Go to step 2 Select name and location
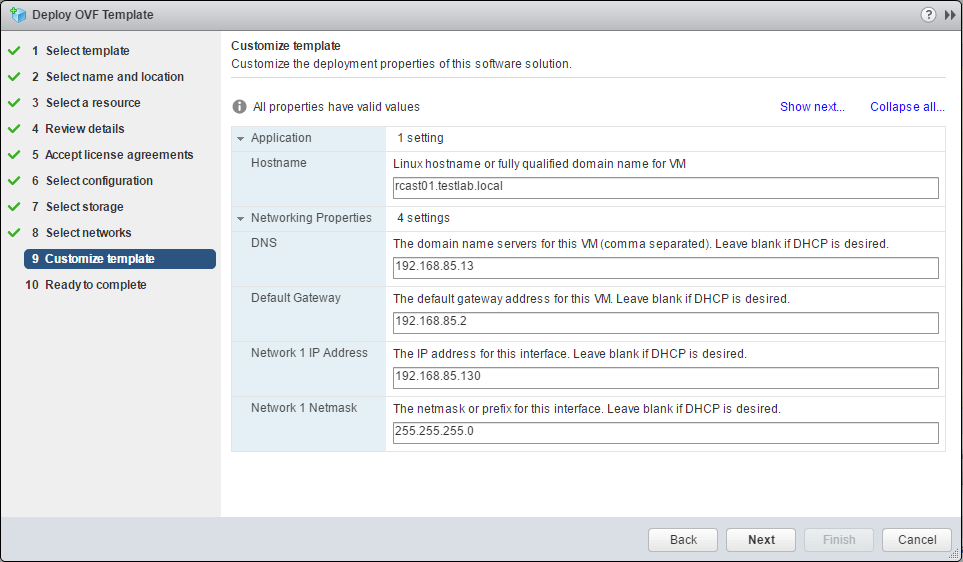 click(114, 77)
